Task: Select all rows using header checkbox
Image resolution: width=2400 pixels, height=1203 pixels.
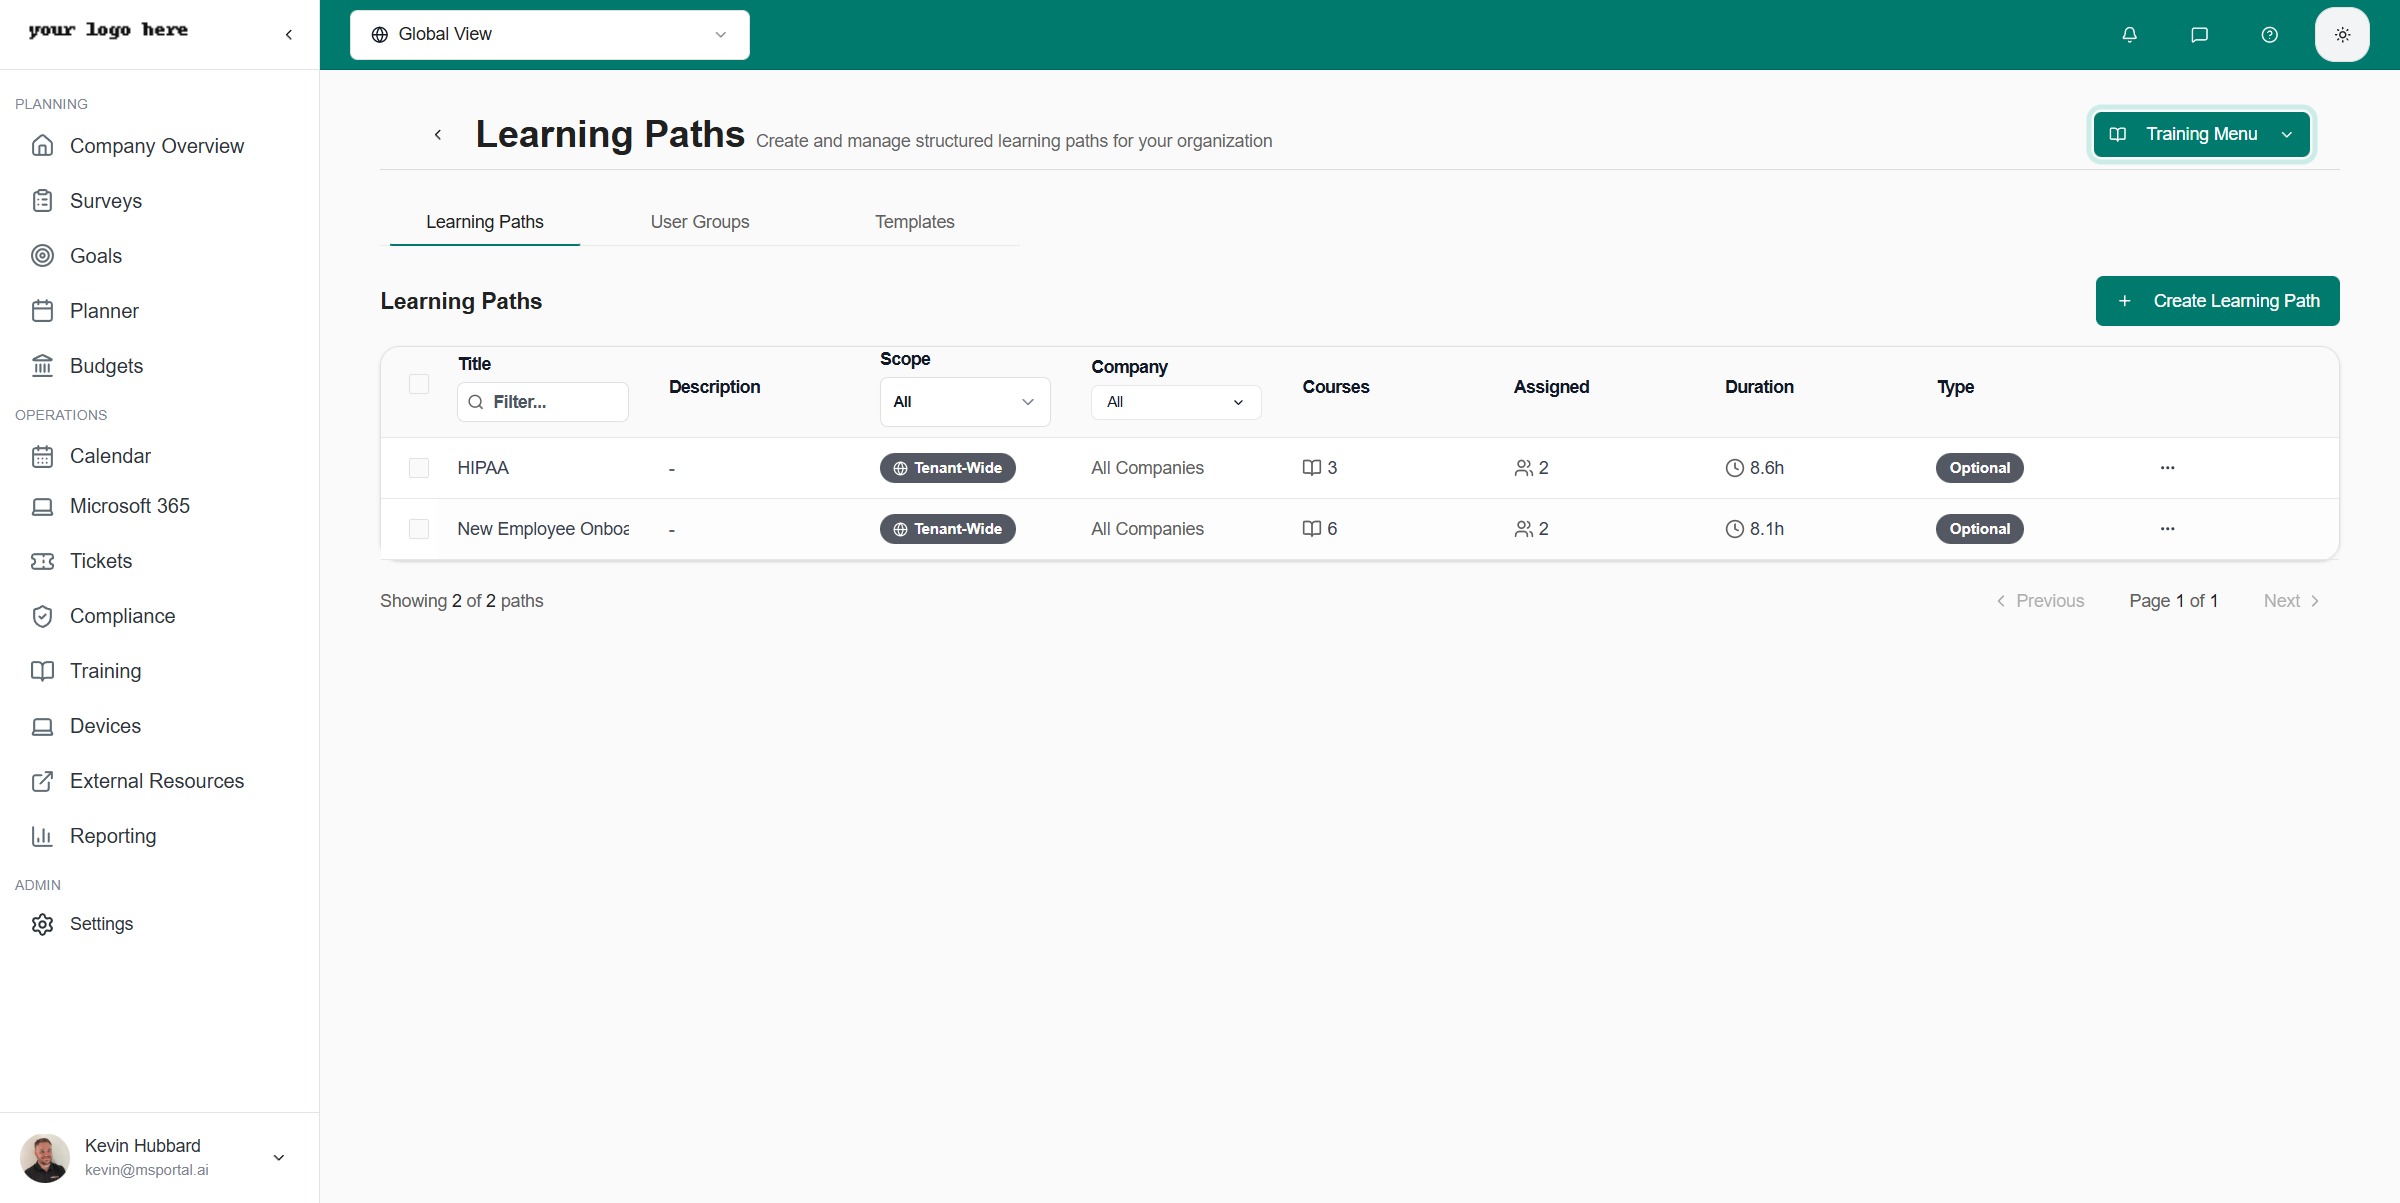Action: tap(418, 383)
